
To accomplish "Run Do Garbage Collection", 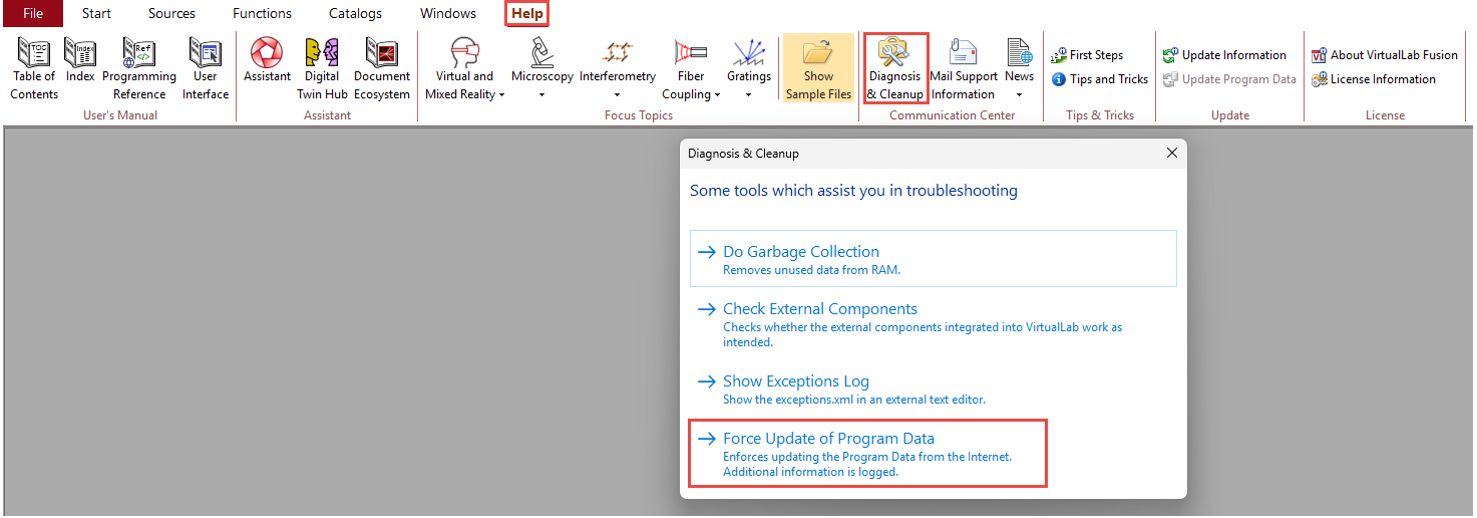I will pyautogui.click(x=801, y=252).
